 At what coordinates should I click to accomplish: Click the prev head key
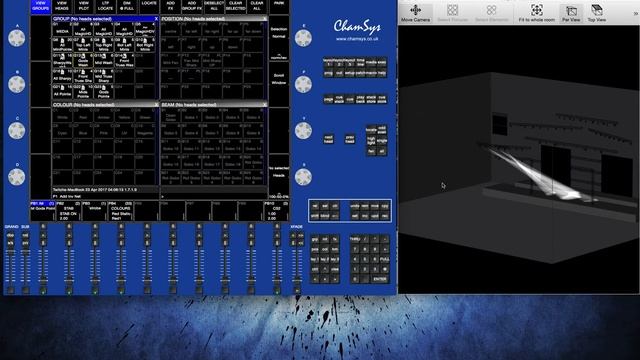(350, 139)
